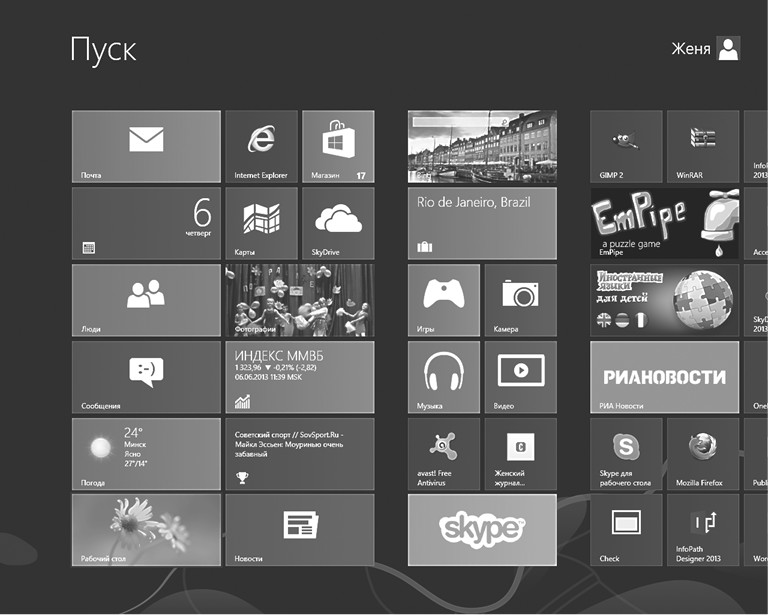Open the РИА Новости news tile
The width and height of the screenshot is (768, 615).
[x=664, y=377]
